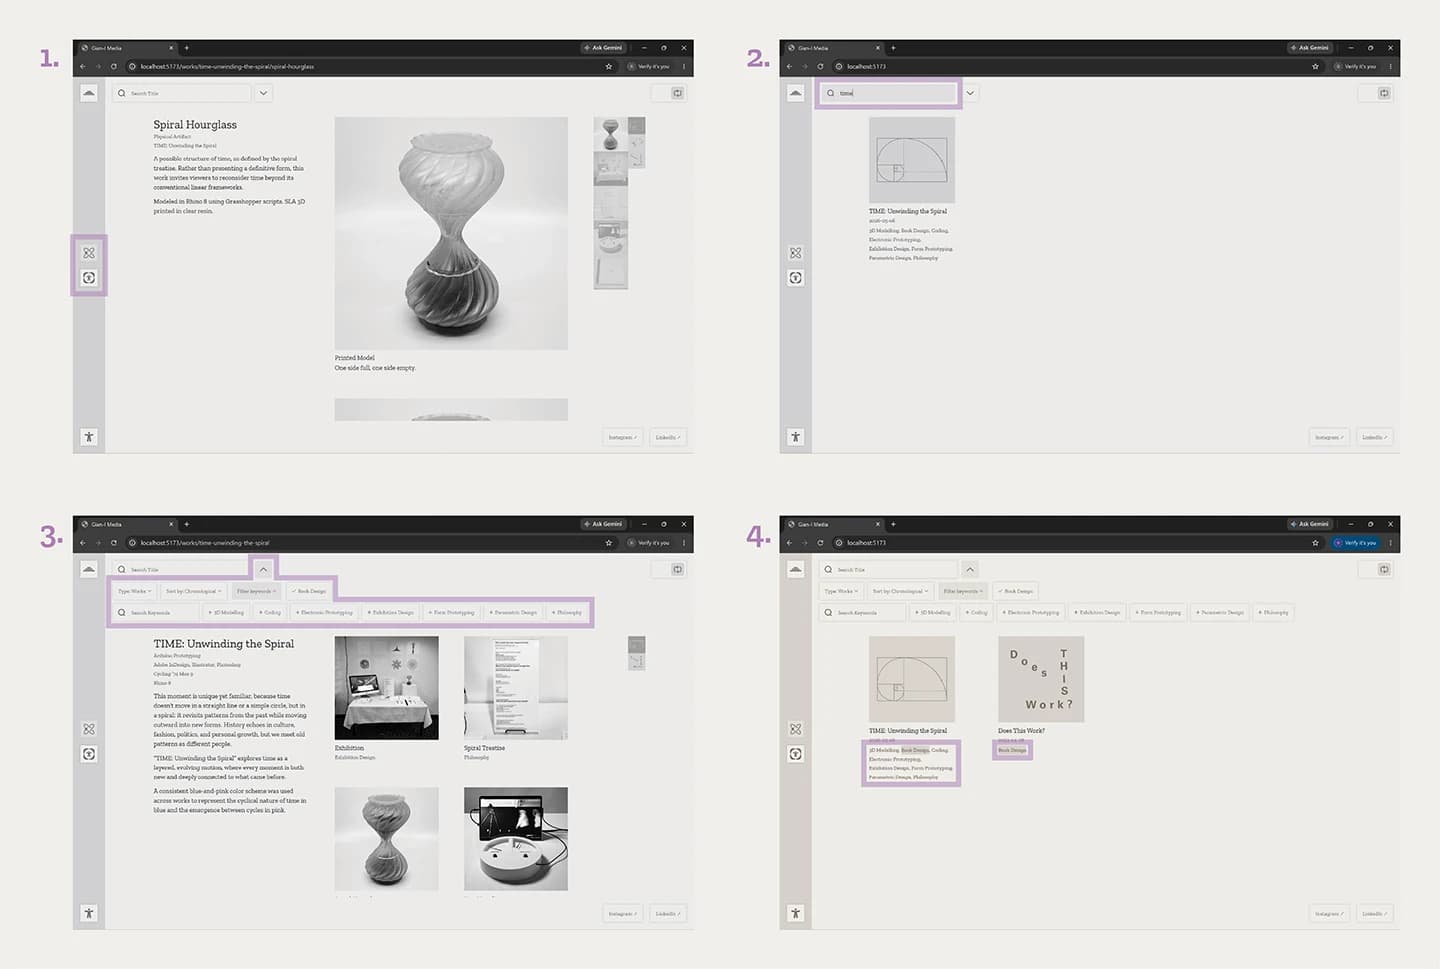Open the 'Spiral Treatise' photo thumbnail

[516, 688]
